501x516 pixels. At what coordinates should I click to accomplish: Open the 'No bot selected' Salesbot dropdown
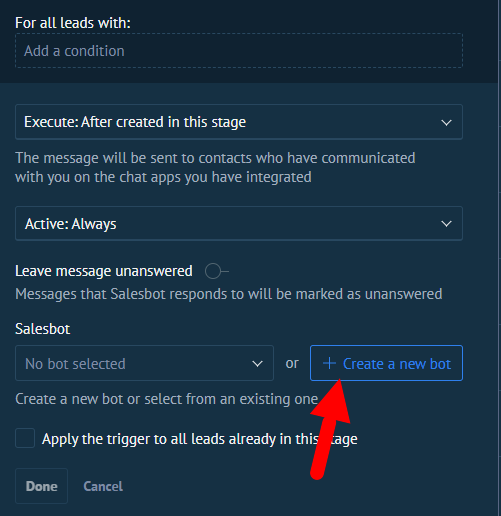pos(144,363)
